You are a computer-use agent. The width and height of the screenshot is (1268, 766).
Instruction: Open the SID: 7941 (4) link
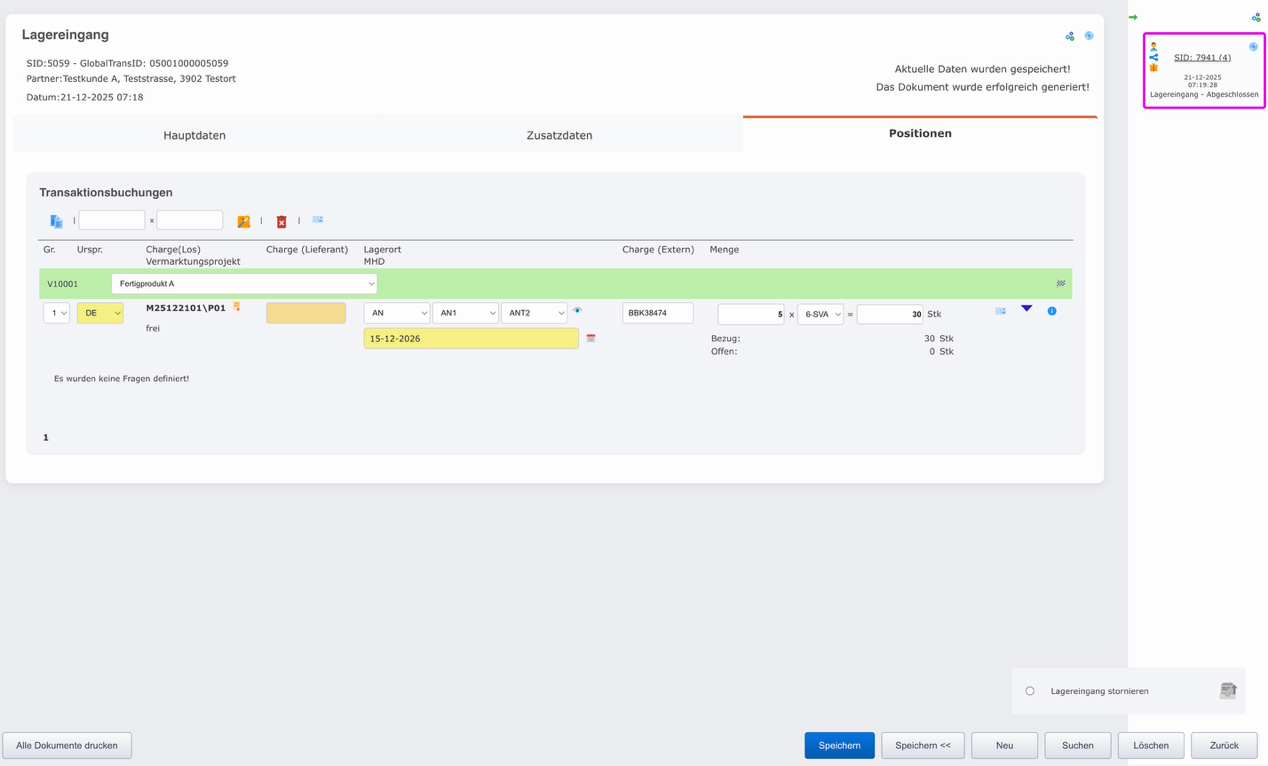tap(1202, 57)
